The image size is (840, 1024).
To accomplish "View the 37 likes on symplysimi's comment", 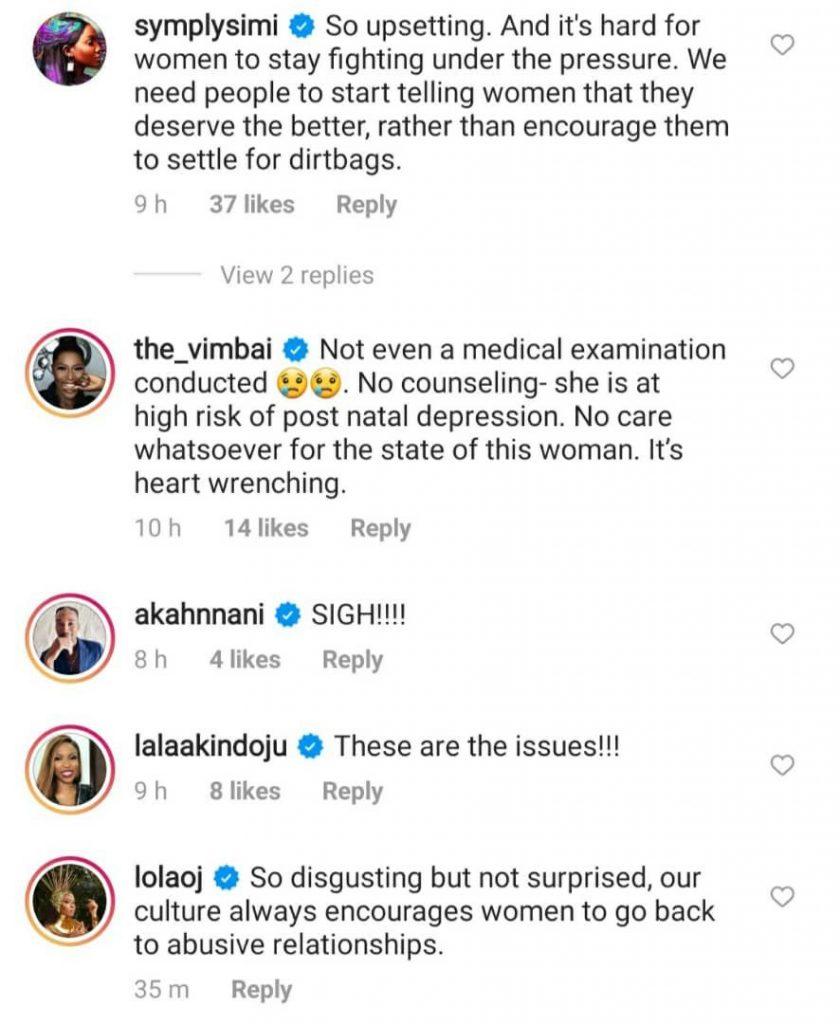I will [252, 205].
